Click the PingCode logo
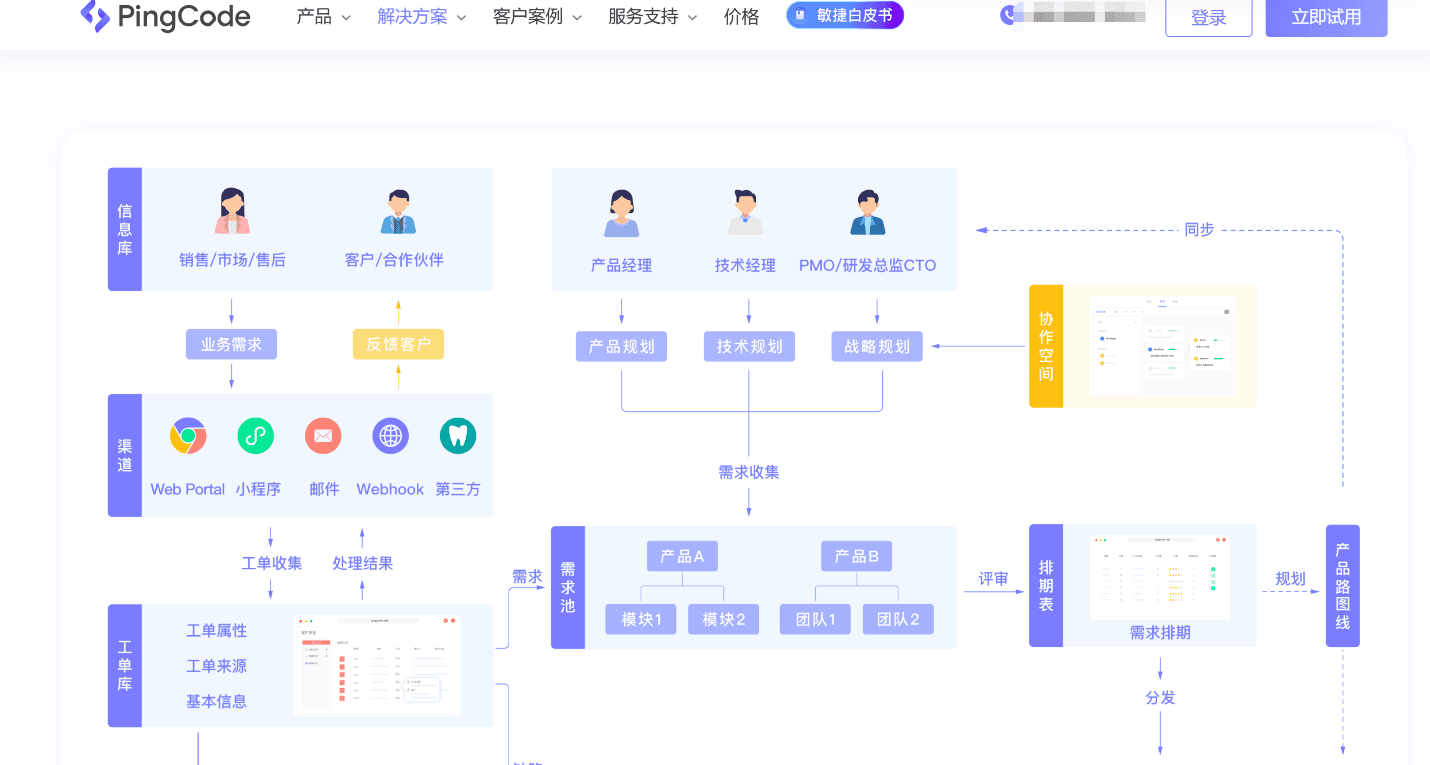This screenshot has height=765, width=1430. pyautogui.click(x=165, y=16)
